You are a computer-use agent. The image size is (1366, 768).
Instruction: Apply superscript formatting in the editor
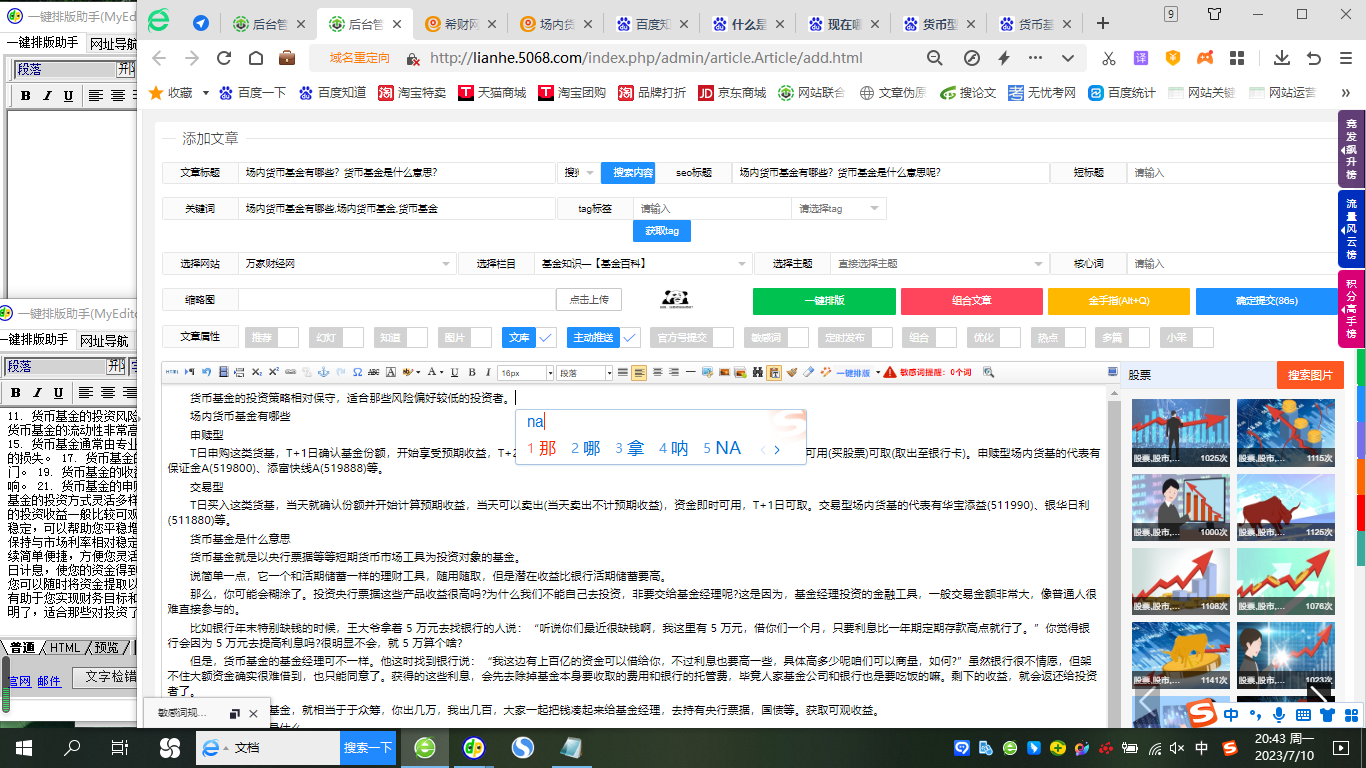(x=273, y=373)
